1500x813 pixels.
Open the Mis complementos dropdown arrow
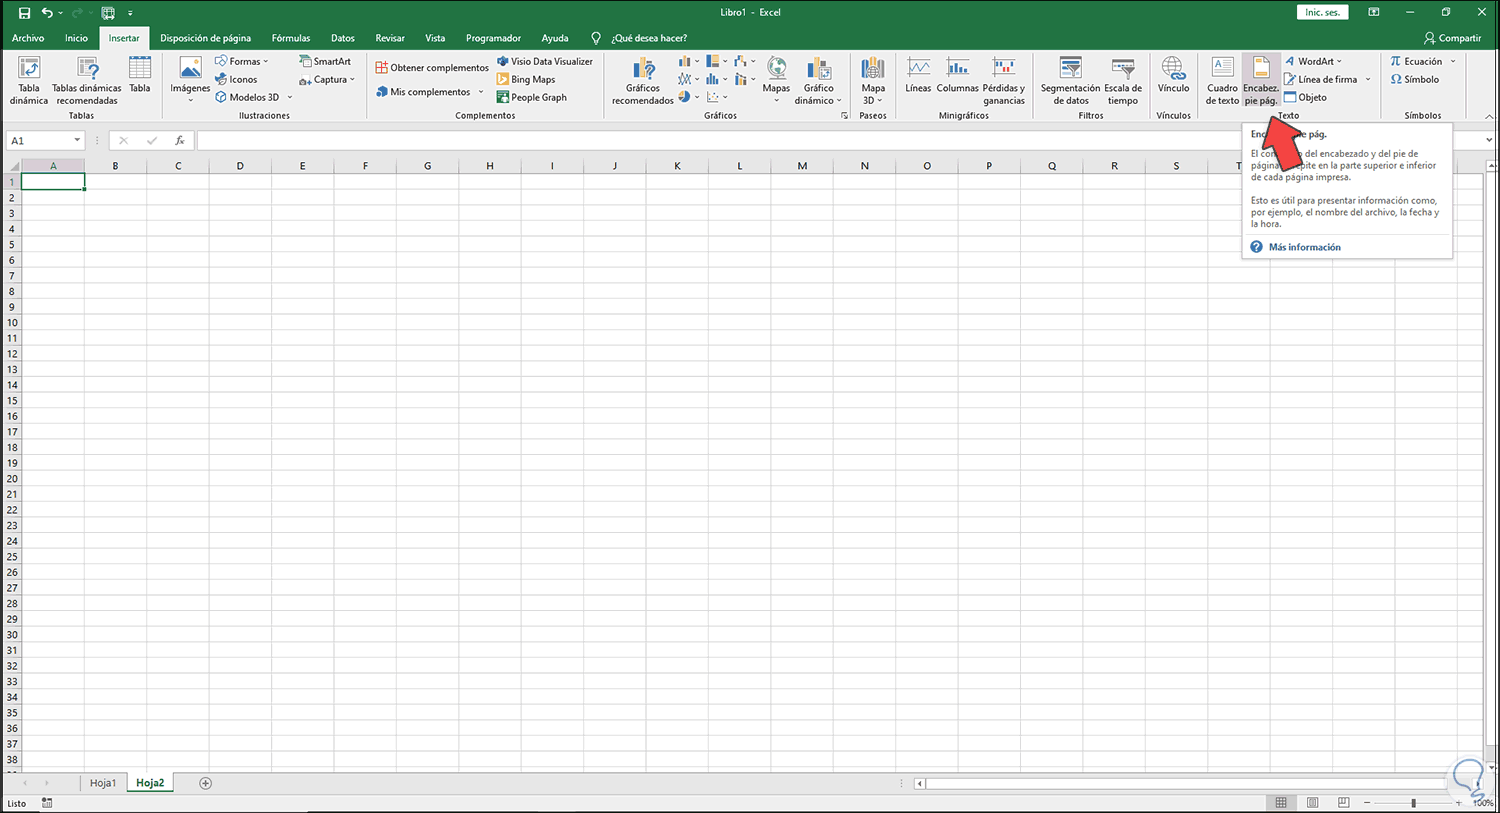click(x=481, y=92)
